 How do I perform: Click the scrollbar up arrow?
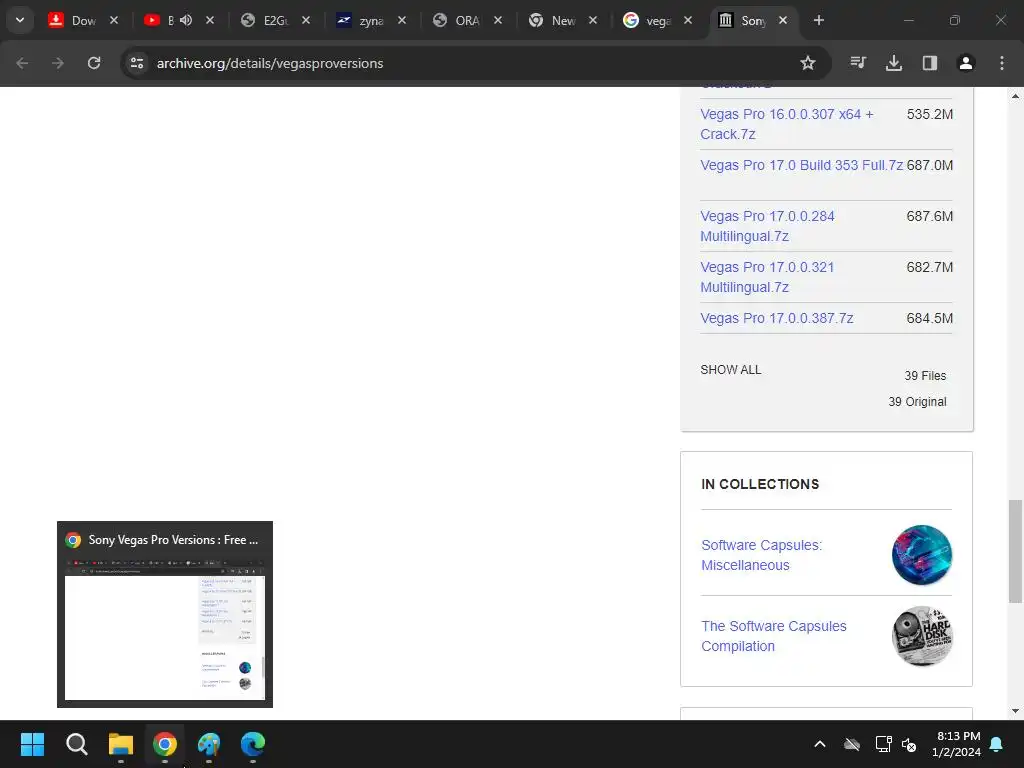1015,96
